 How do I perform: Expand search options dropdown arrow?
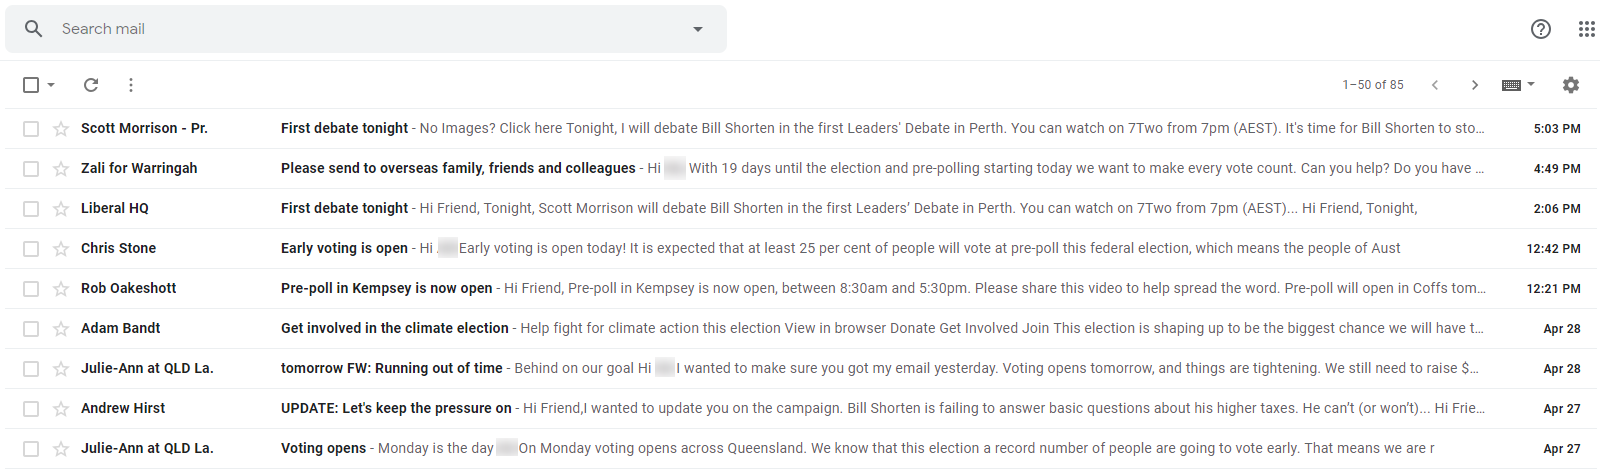coord(698,29)
